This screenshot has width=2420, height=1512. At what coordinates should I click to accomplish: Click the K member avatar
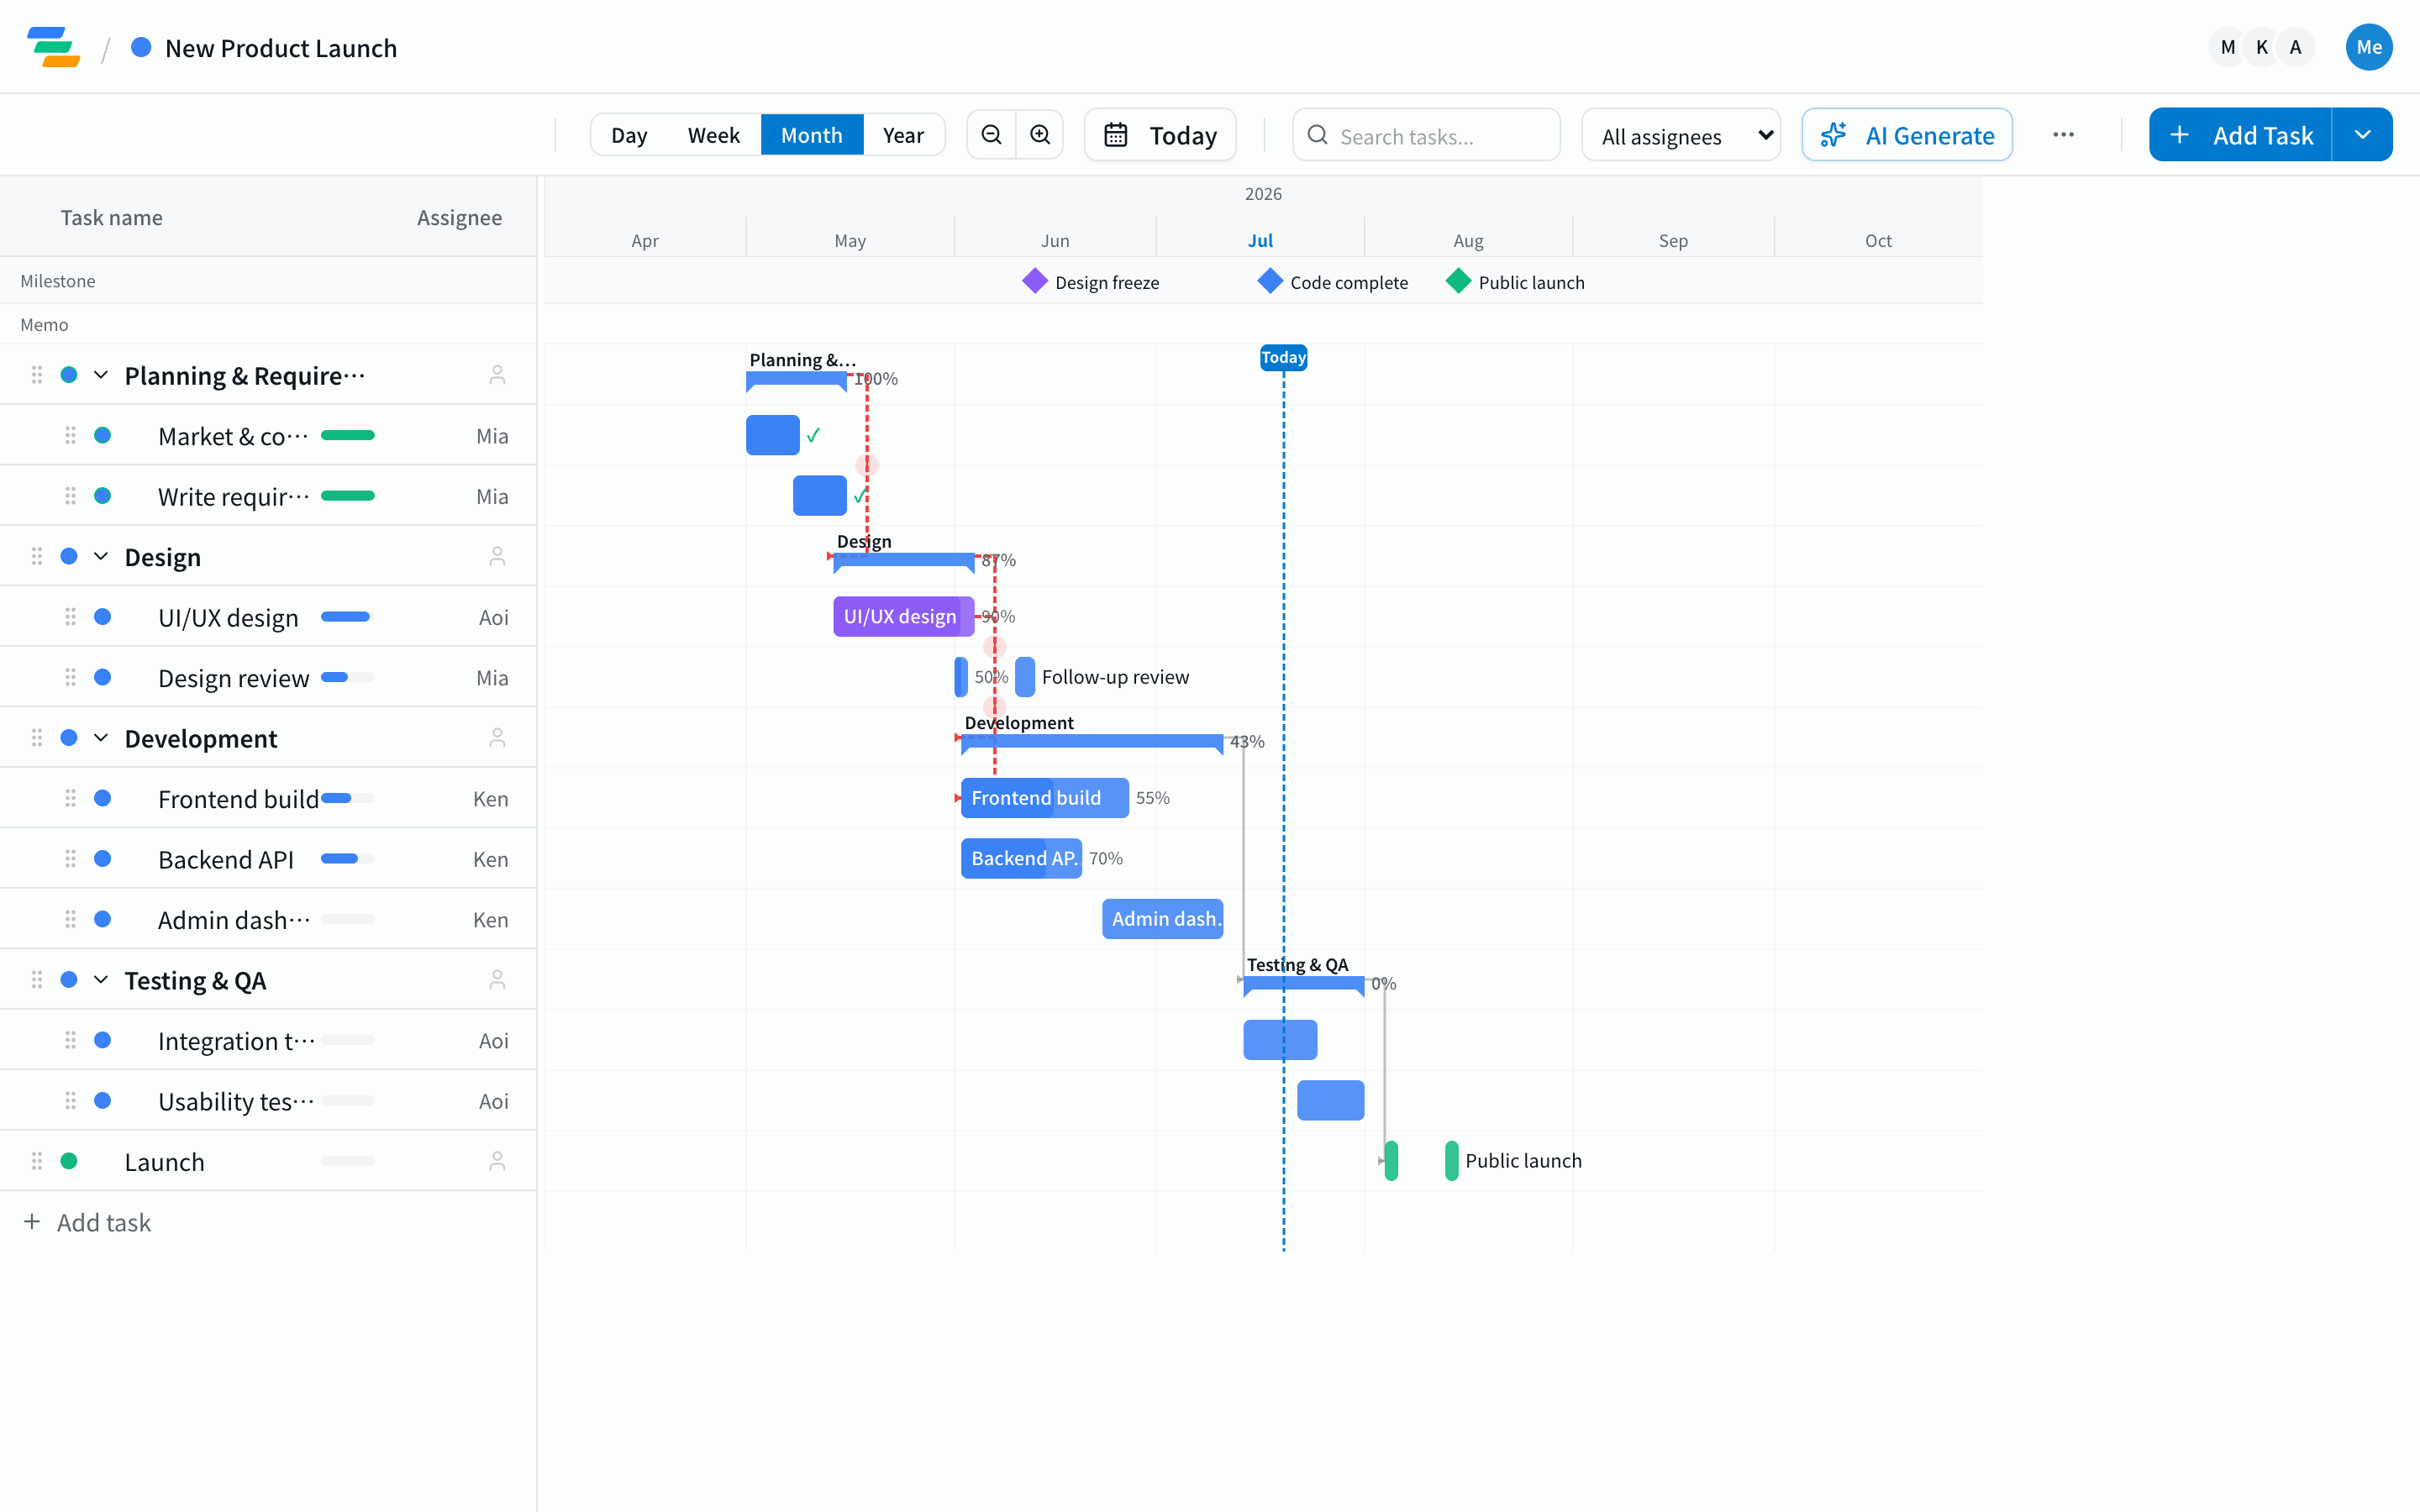pyautogui.click(x=2261, y=47)
